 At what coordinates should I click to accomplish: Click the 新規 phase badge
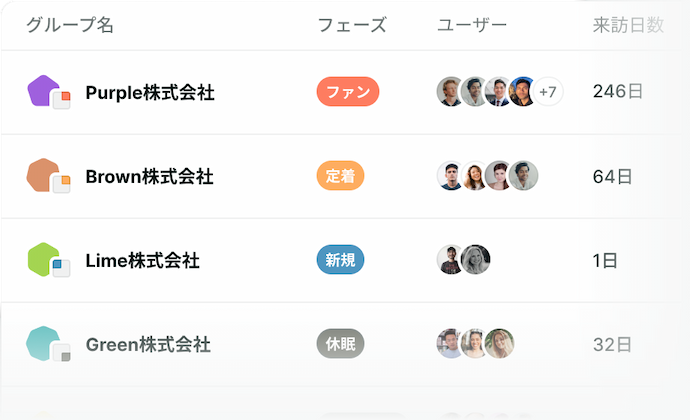340,260
